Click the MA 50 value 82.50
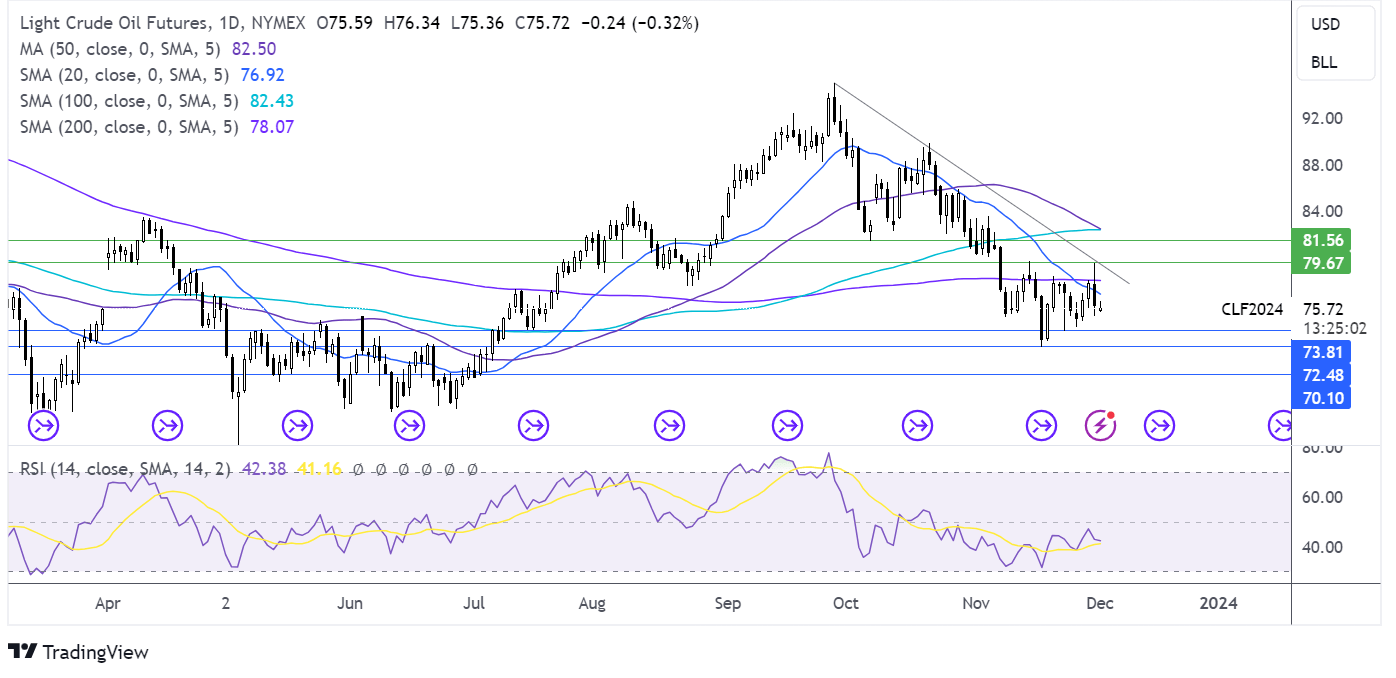Viewport: 1396px width, 678px height. click(256, 48)
